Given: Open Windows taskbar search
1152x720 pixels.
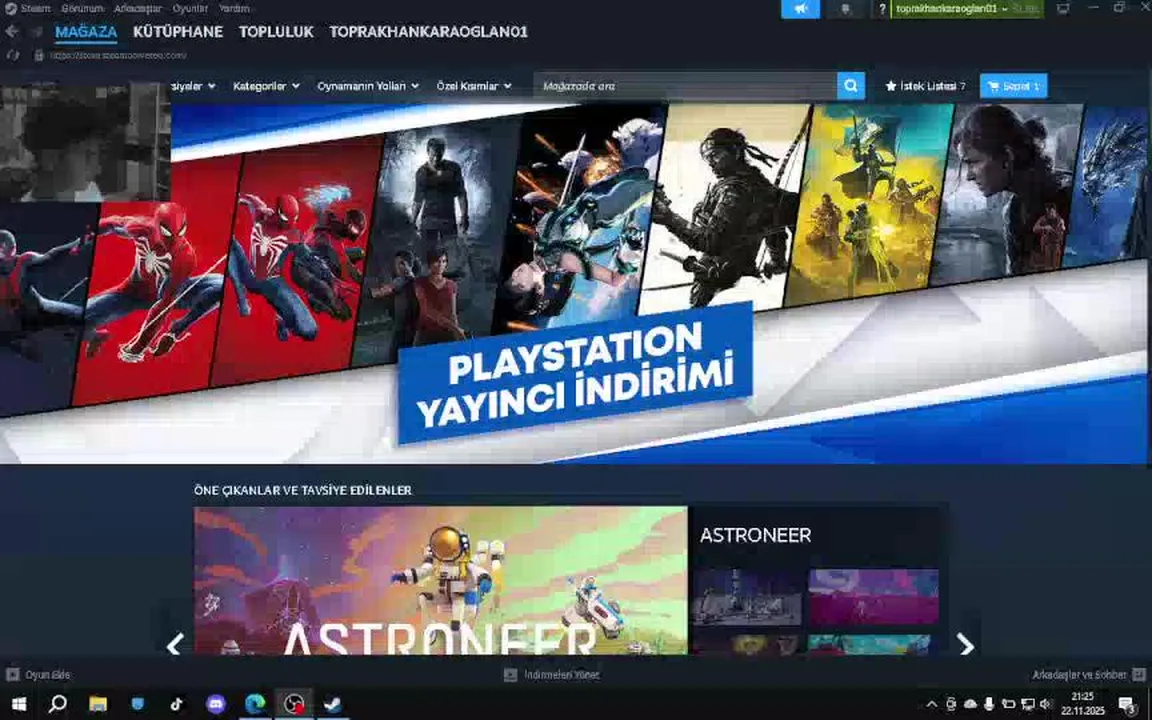Looking at the screenshot, I should point(57,704).
